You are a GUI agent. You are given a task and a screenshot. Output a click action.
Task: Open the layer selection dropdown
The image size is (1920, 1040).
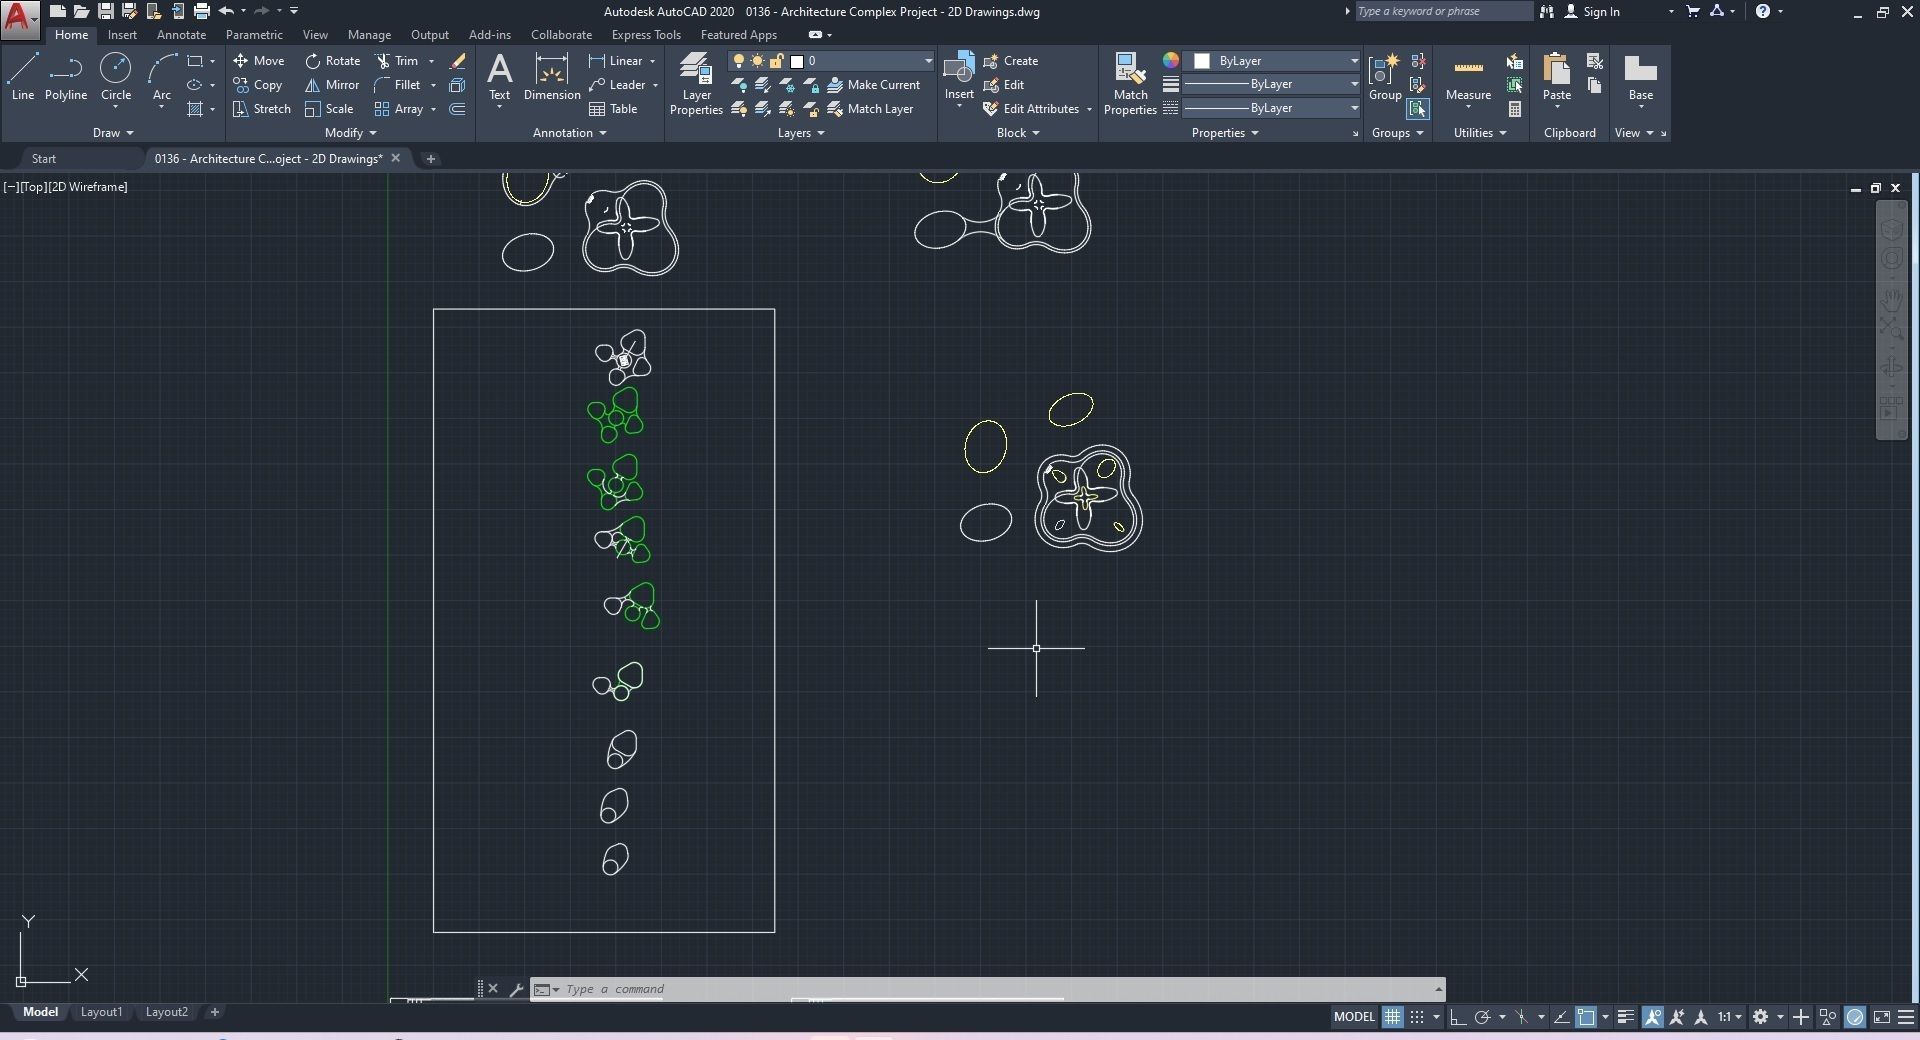tap(832, 61)
